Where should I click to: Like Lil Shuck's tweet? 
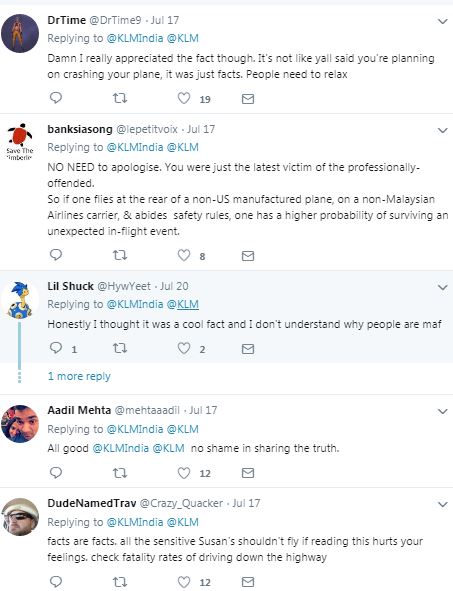pyautogui.click(x=184, y=348)
